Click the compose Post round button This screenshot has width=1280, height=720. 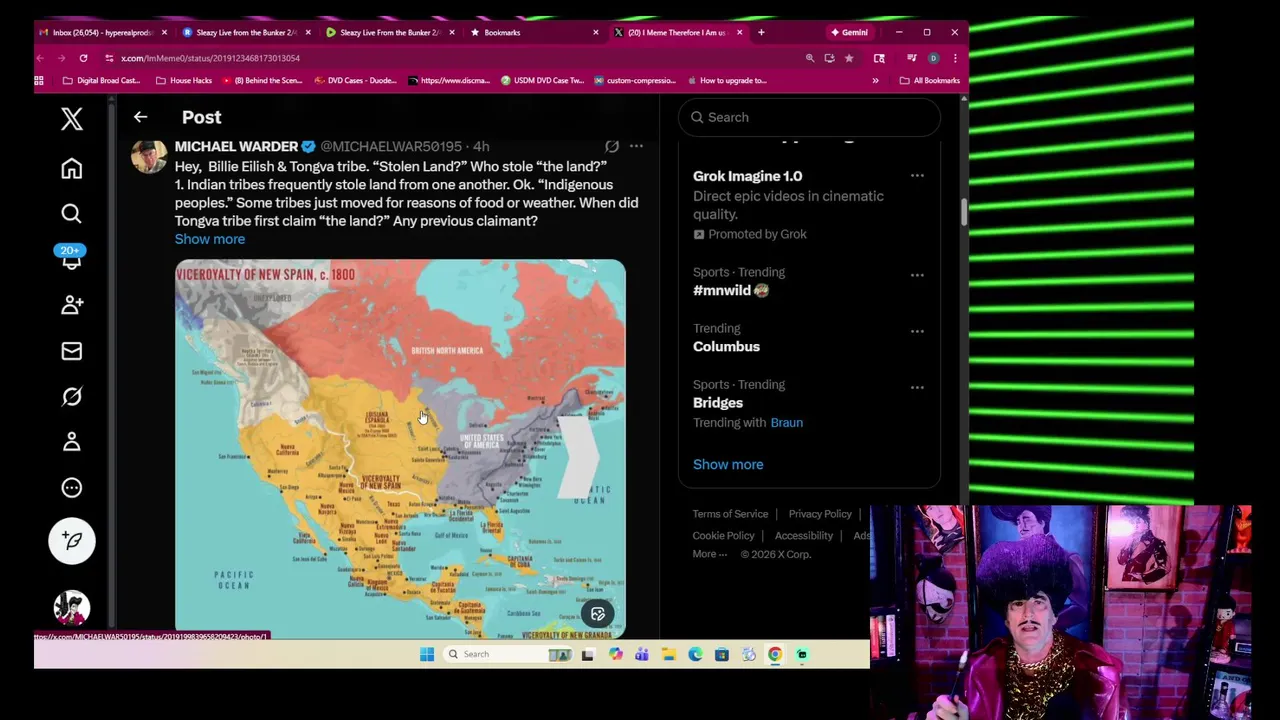point(72,541)
